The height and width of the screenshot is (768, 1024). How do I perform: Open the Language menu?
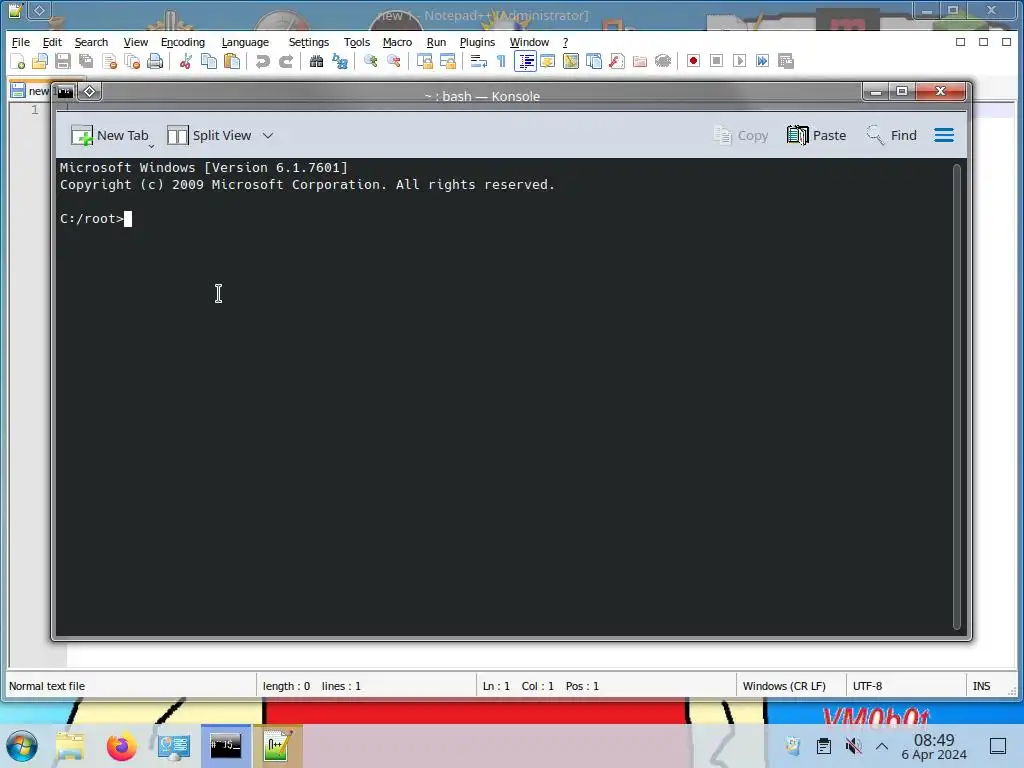tap(245, 42)
